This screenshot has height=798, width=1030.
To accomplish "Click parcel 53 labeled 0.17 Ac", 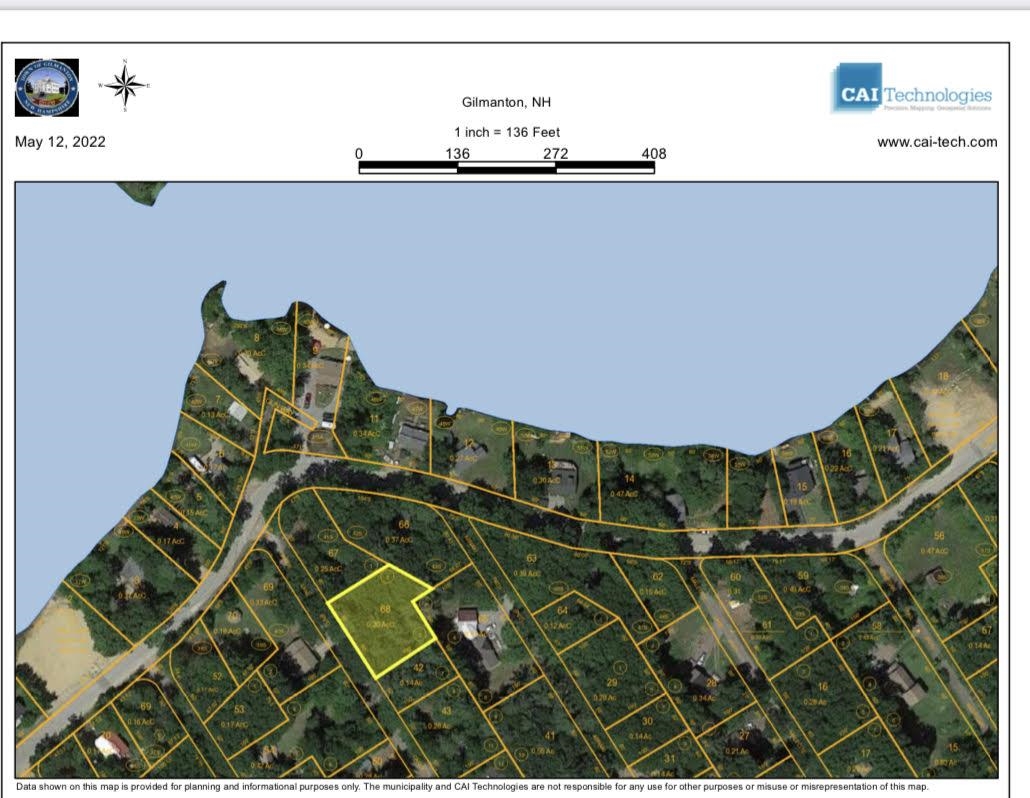I will click(239, 714).
